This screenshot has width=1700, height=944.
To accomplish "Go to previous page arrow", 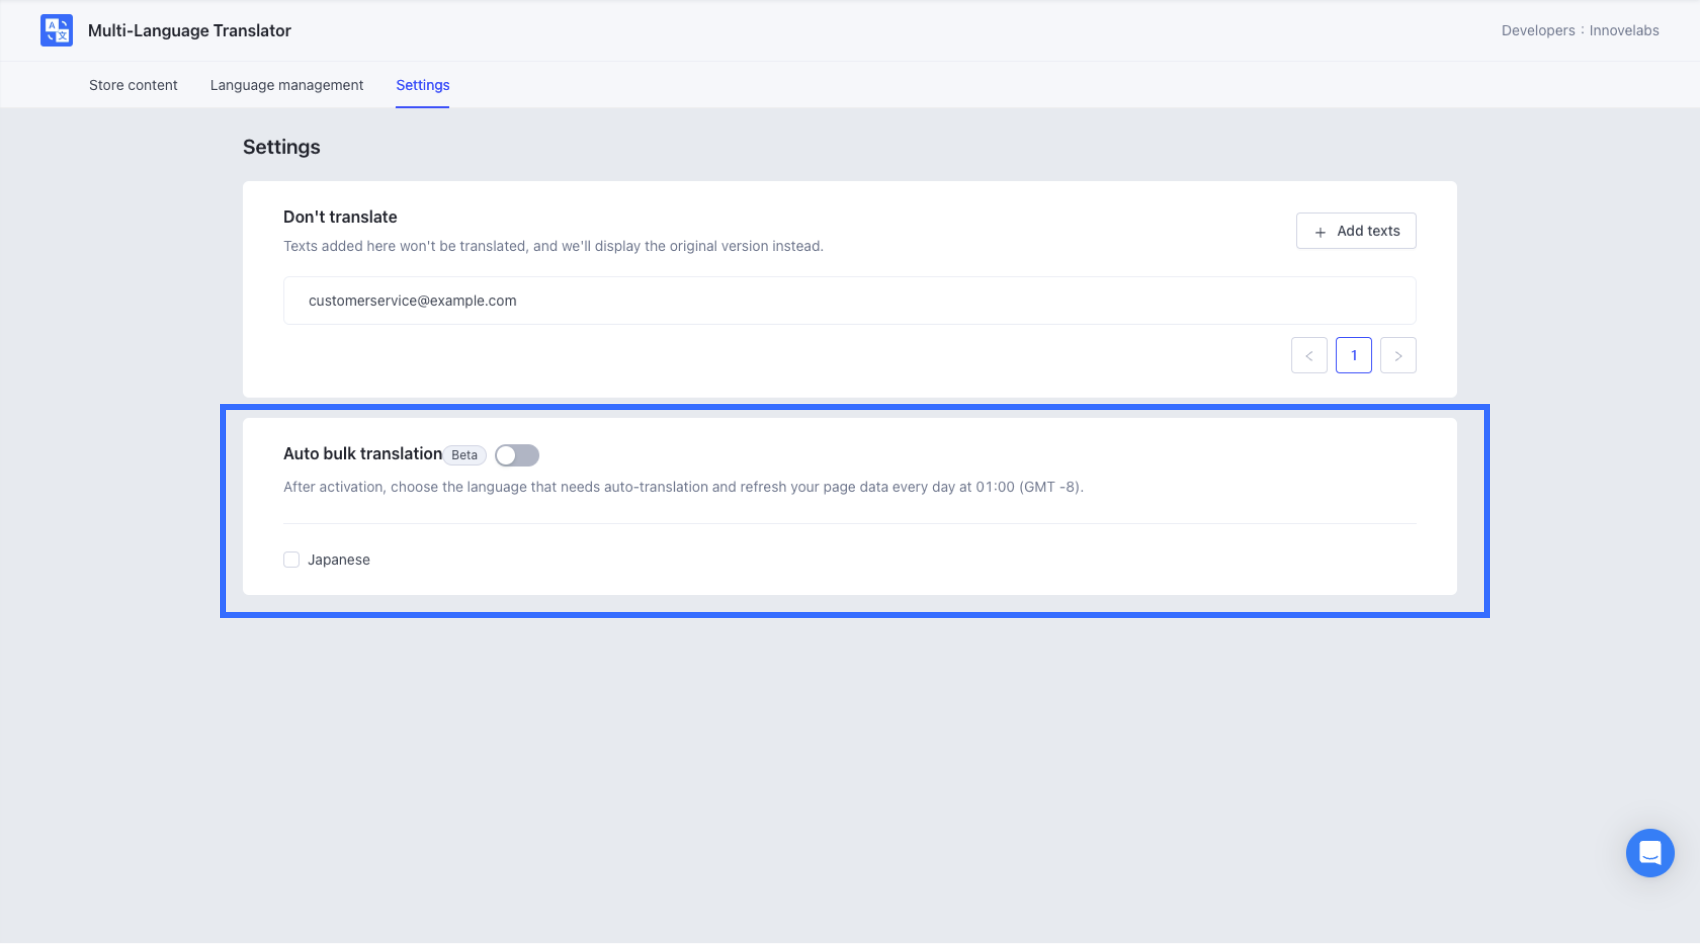I will point(1309,356).
